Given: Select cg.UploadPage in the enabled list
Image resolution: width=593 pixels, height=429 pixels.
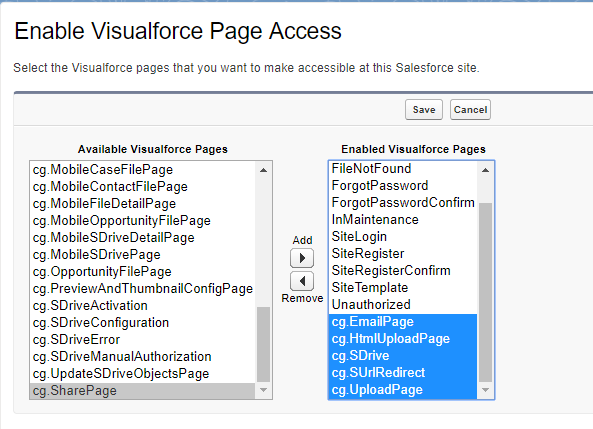Looking at the screenshot, I should coord(403,390).
